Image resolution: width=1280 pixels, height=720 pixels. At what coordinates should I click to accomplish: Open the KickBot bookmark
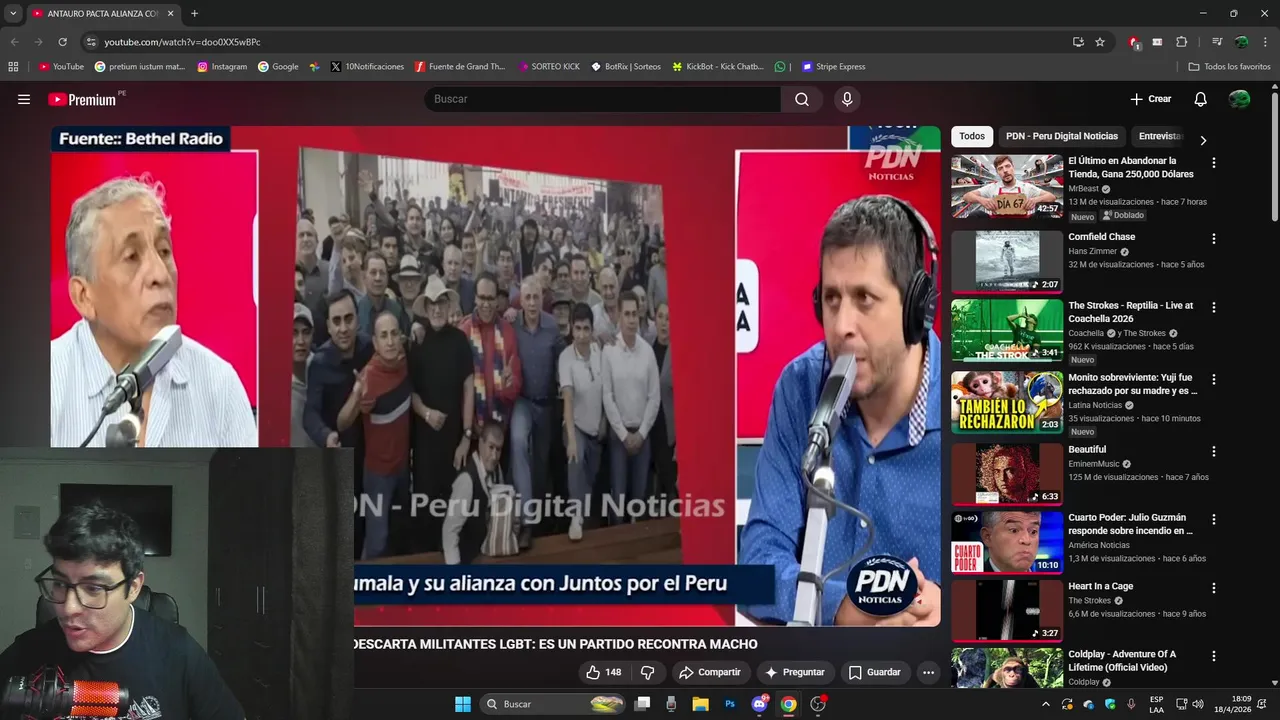pyautogui.click(x=718, y=67)
